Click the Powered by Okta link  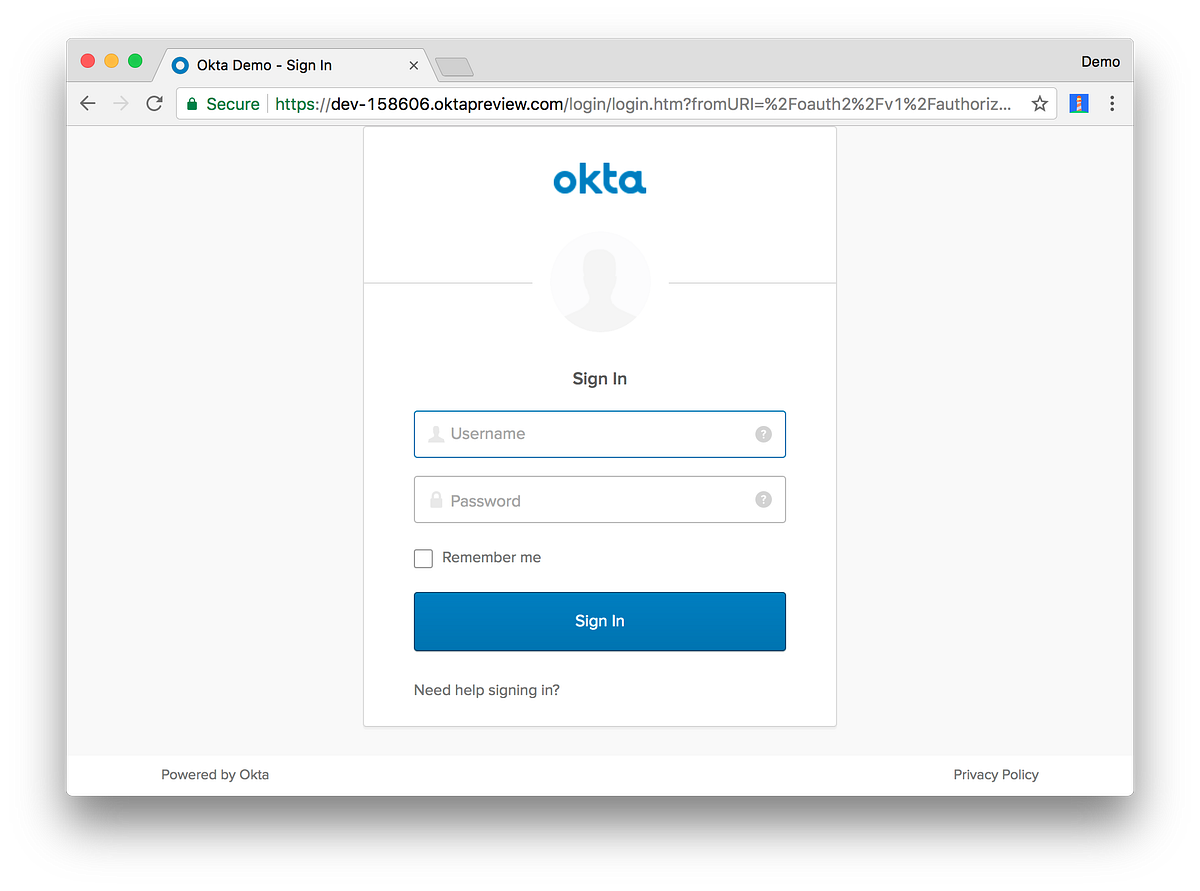(x=215, y=774)
